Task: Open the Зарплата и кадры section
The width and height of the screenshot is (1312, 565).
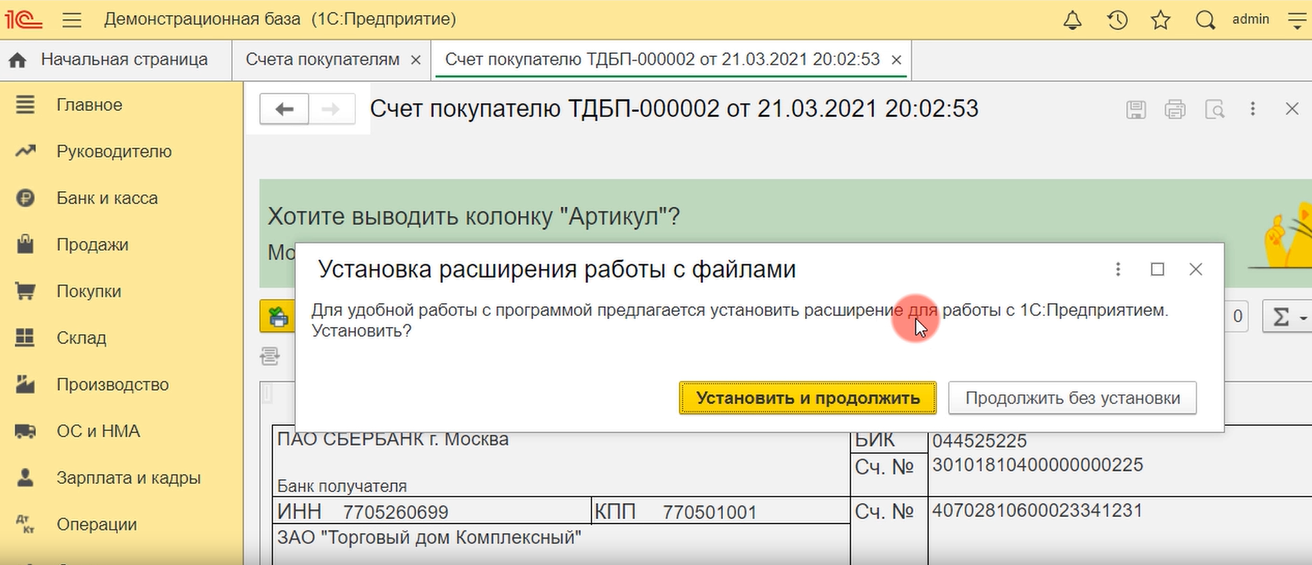Action: [x=128, y=478]
